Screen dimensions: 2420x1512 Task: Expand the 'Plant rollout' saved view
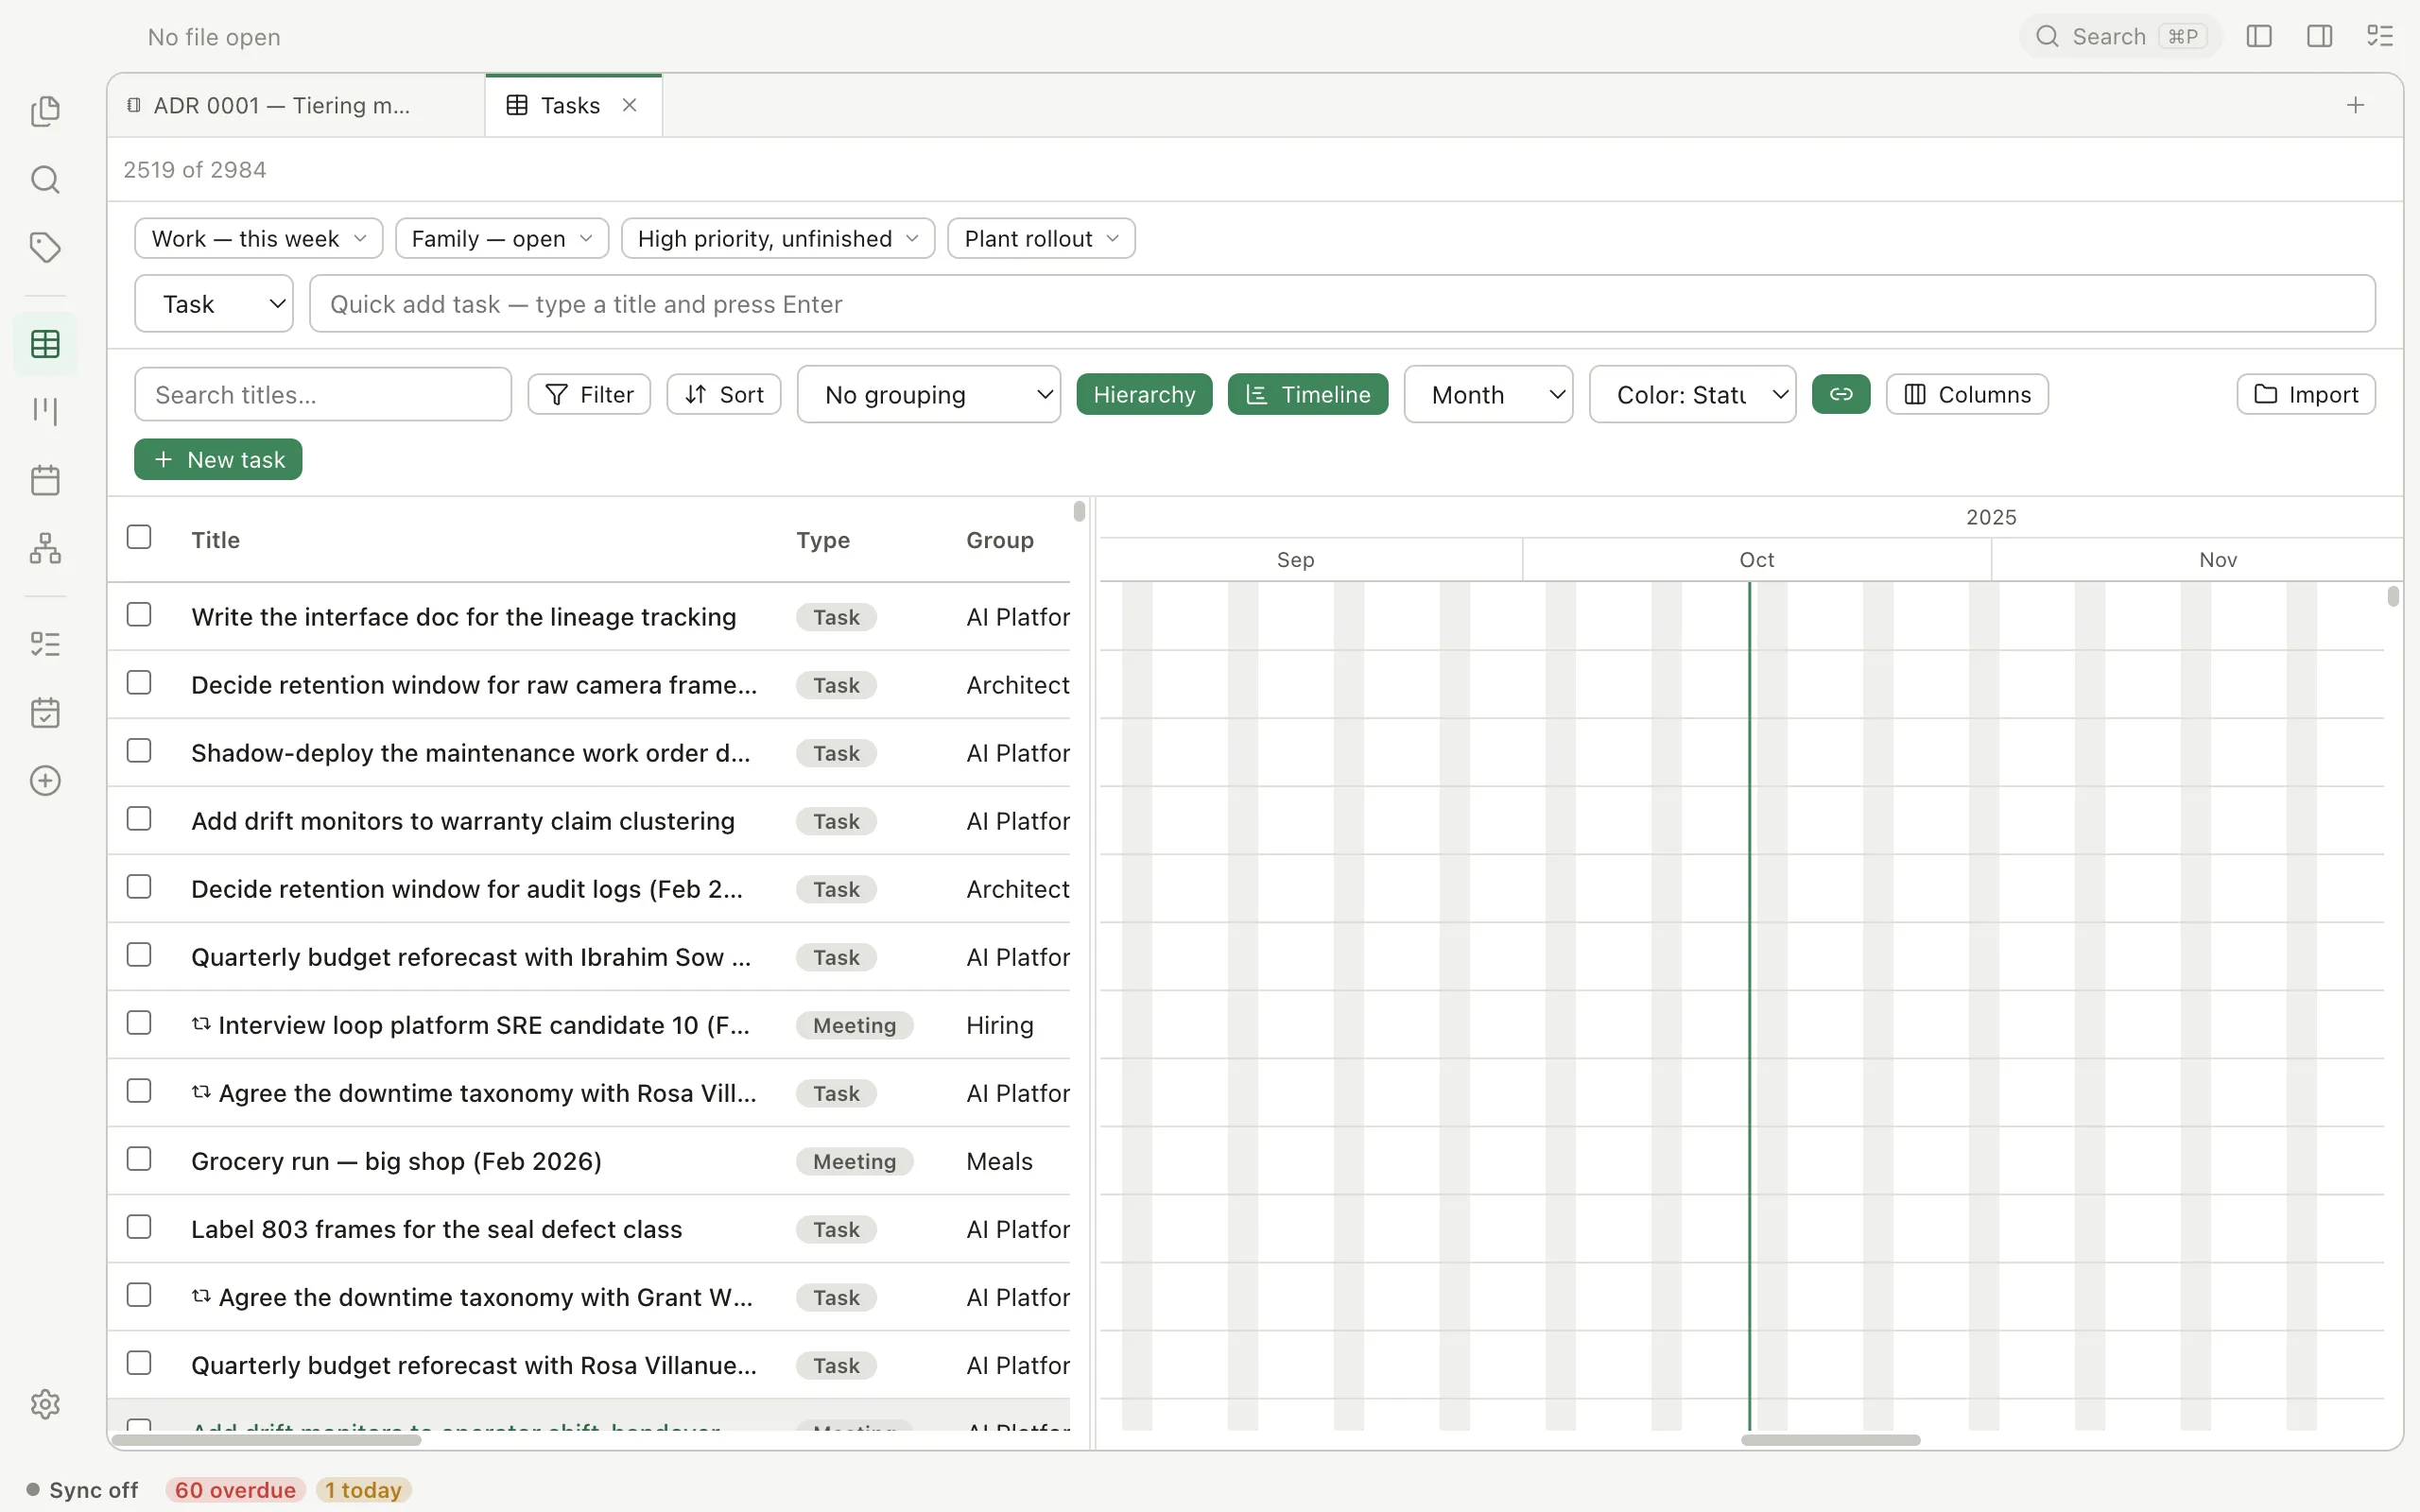click(x=1041, y=238)
